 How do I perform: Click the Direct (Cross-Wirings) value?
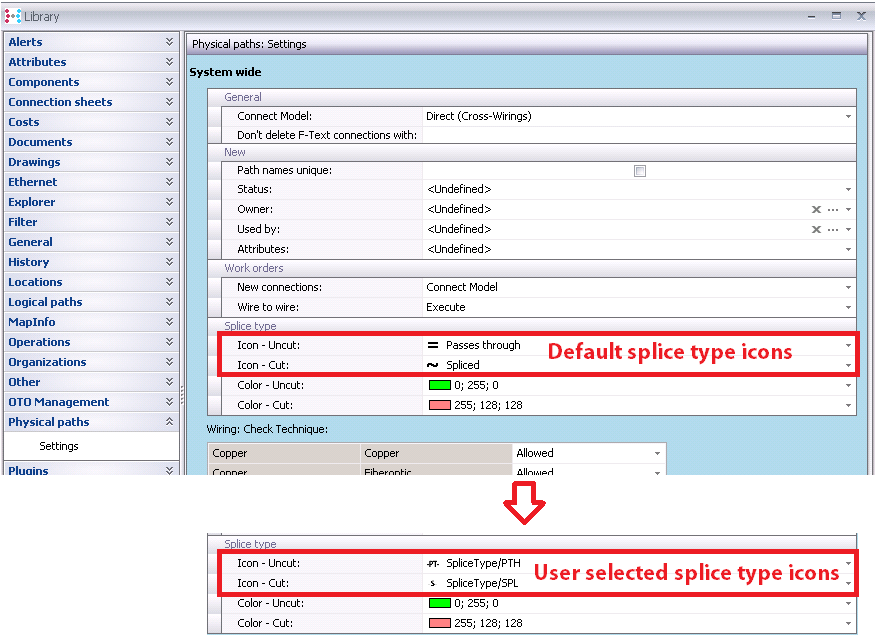click(479, 116)
